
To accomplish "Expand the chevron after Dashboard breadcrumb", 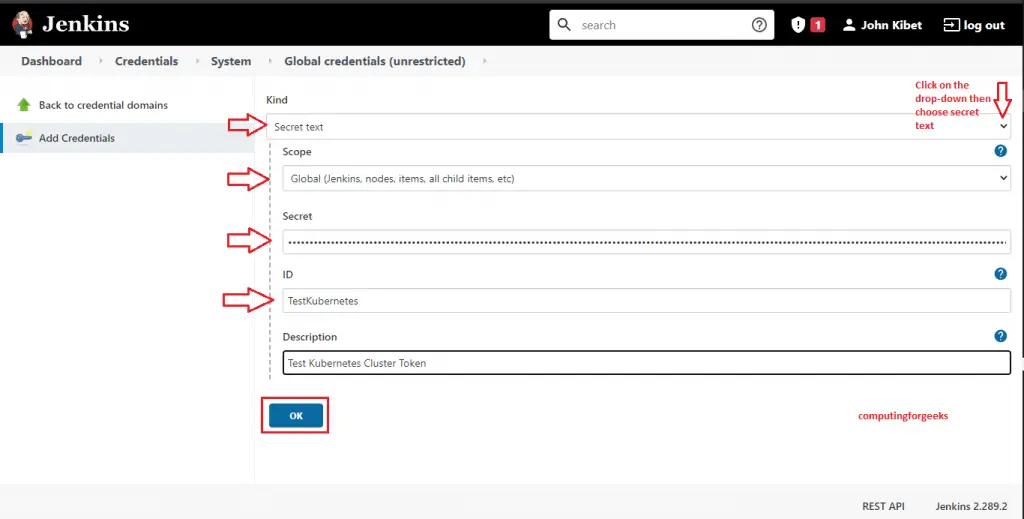I will point(101,61).
